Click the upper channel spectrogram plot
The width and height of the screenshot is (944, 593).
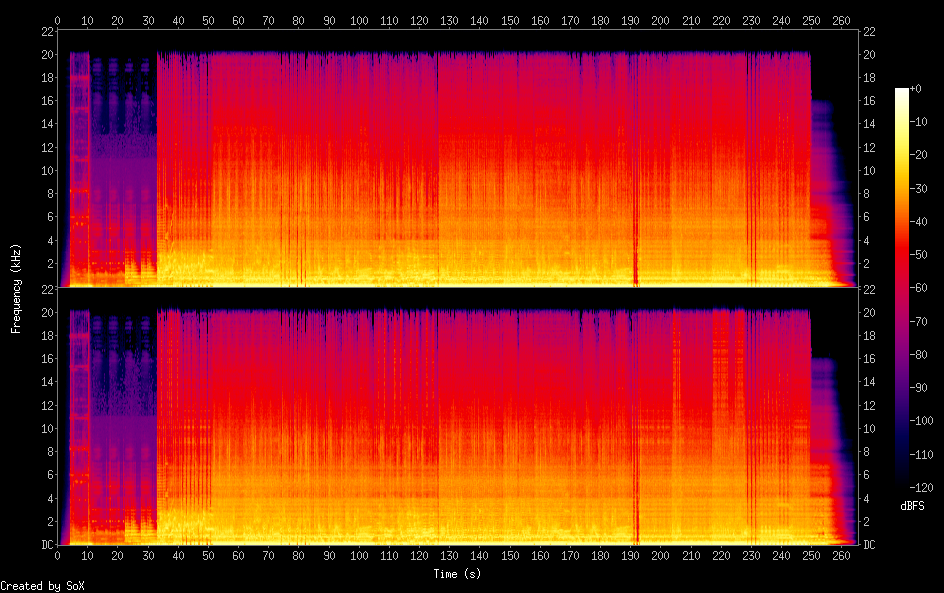[458, 159]
